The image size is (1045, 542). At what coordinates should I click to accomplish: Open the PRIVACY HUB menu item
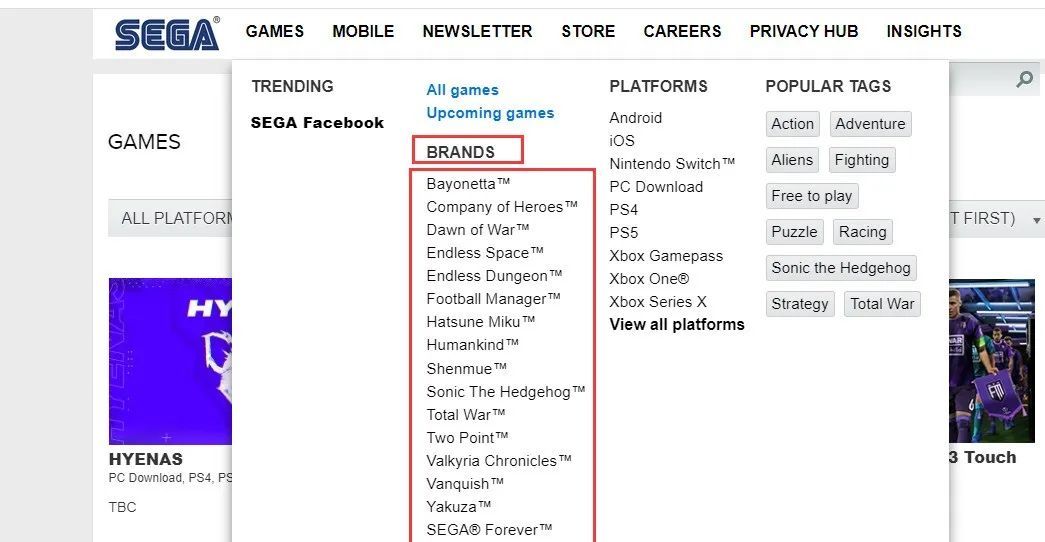tap(804, 31)
